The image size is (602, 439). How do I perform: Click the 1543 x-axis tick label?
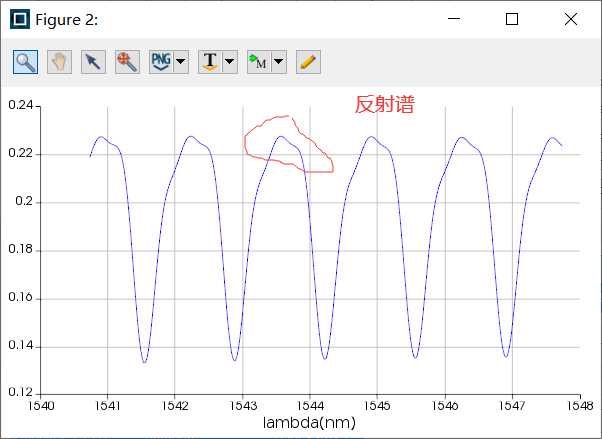243,406
